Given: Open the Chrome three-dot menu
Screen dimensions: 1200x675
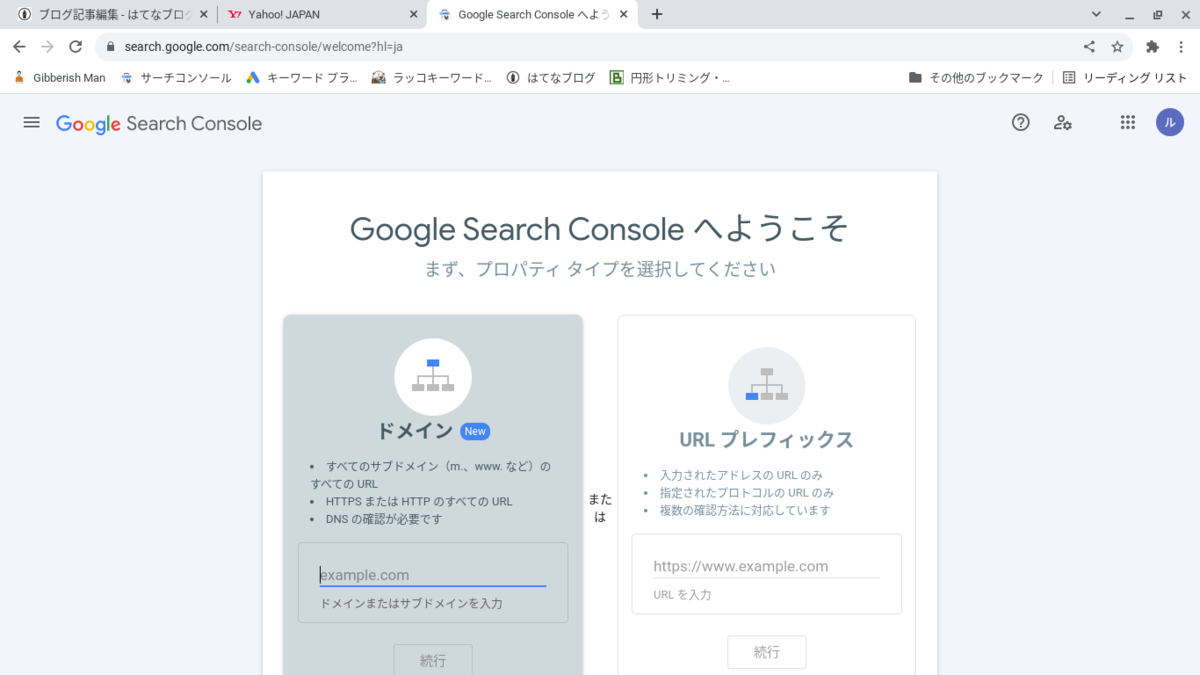Looking at the screenshot, I should pos(1180,46).
